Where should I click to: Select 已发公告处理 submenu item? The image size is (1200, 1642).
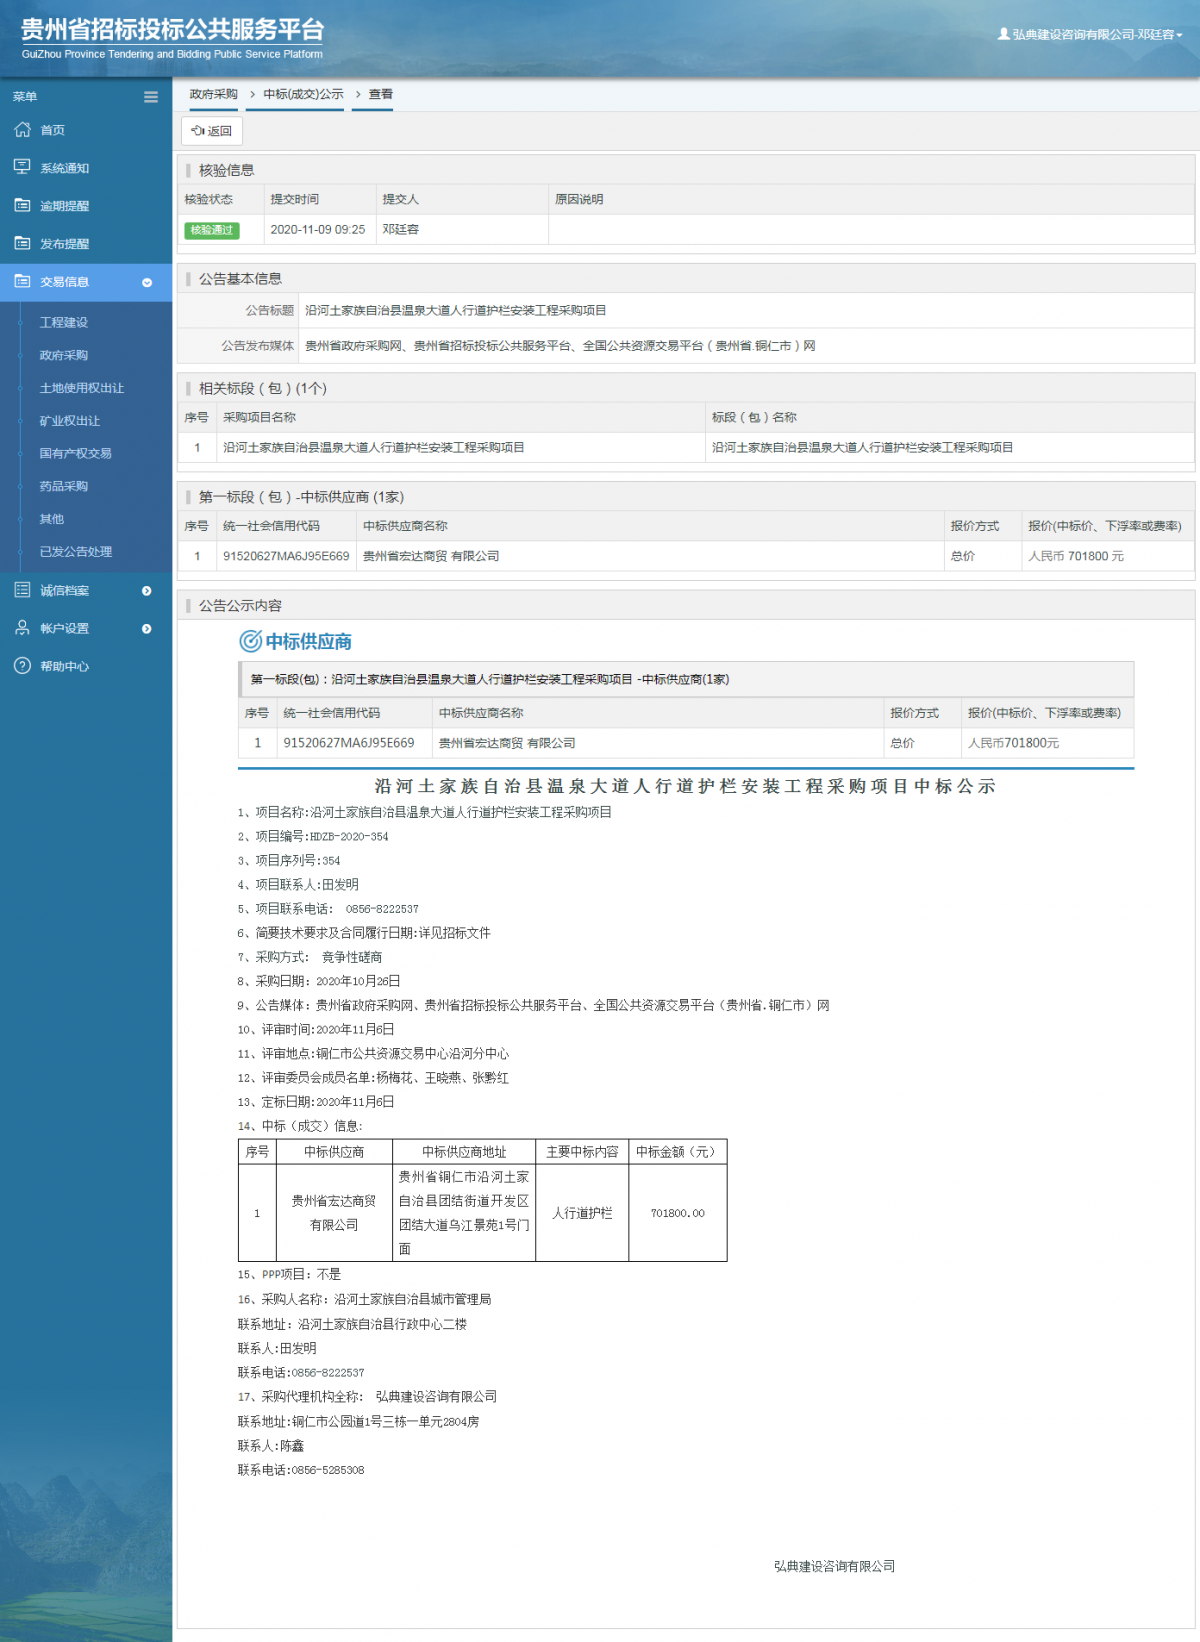(76, 551)
